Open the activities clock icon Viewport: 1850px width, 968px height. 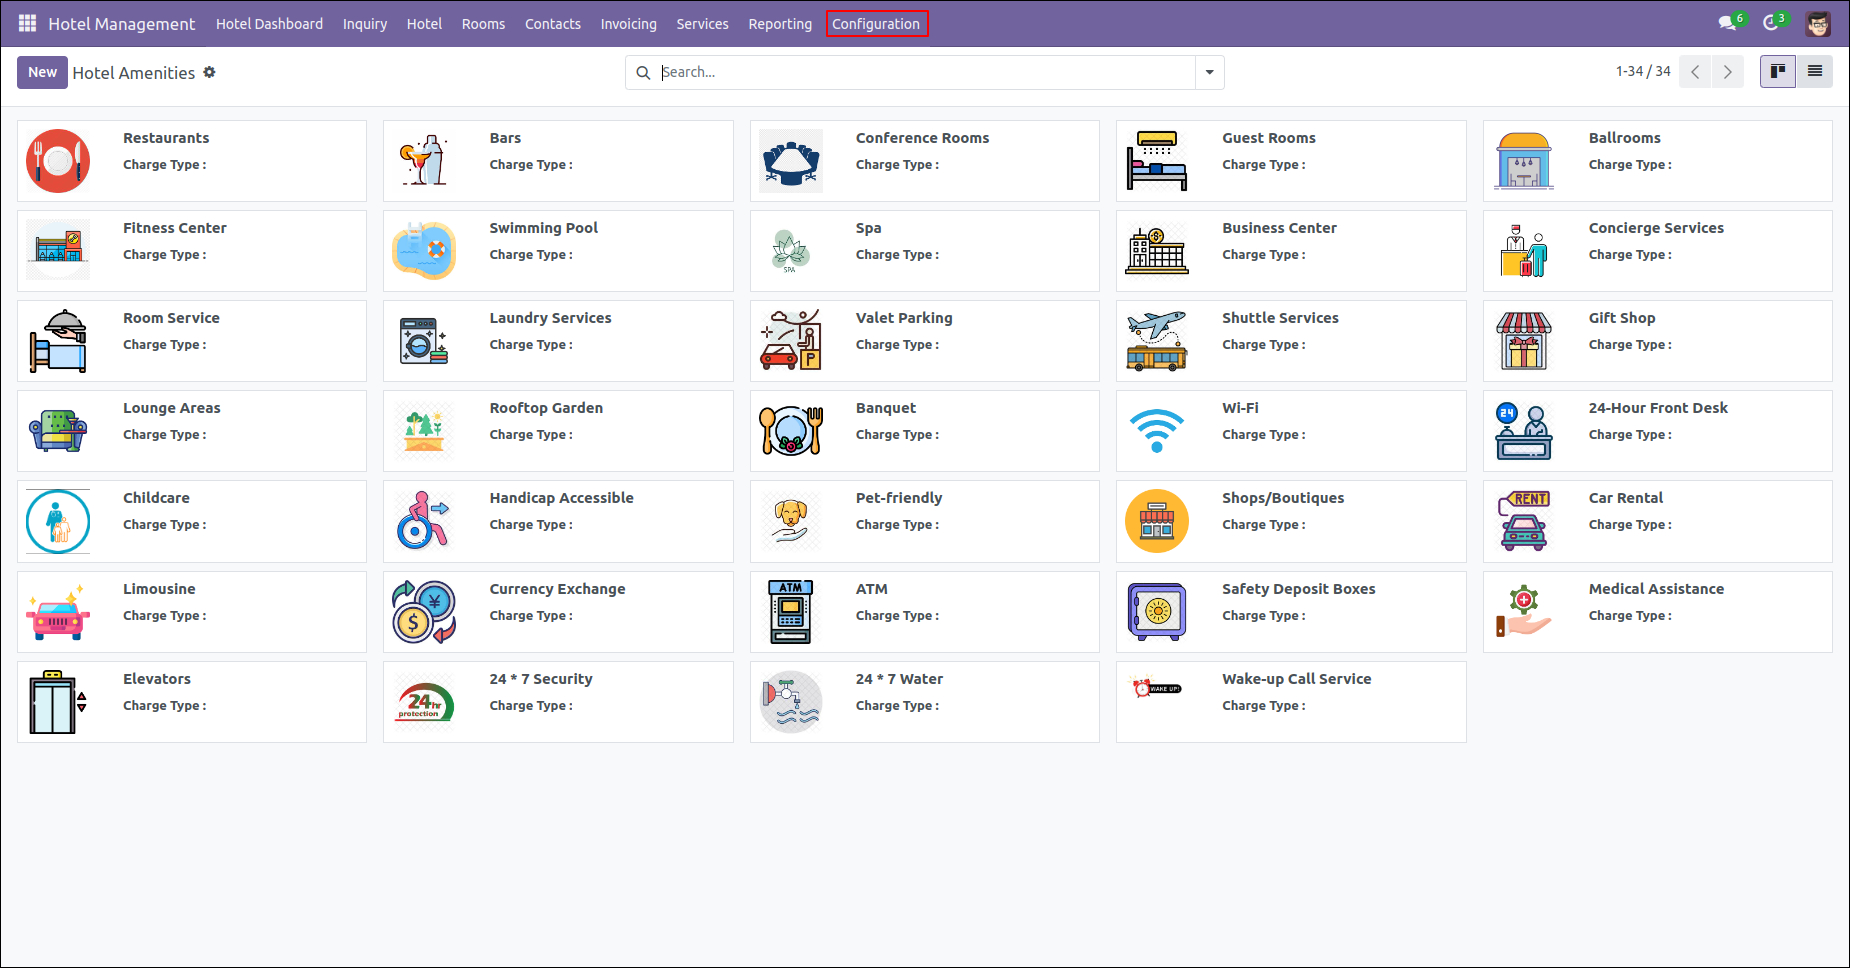pyautogui.click(x=1773, y=21)
